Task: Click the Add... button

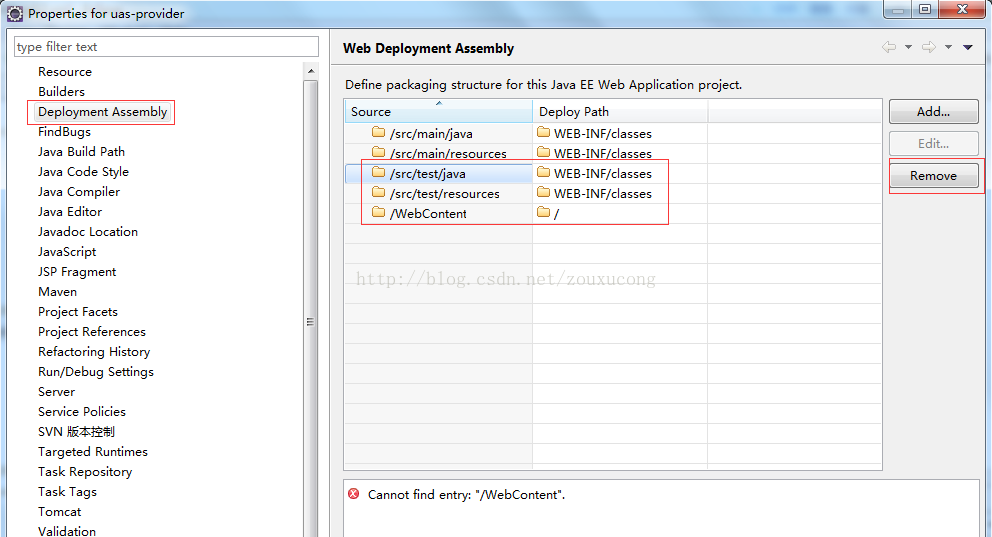Action: pyautogui.click(x=933, y=111)
